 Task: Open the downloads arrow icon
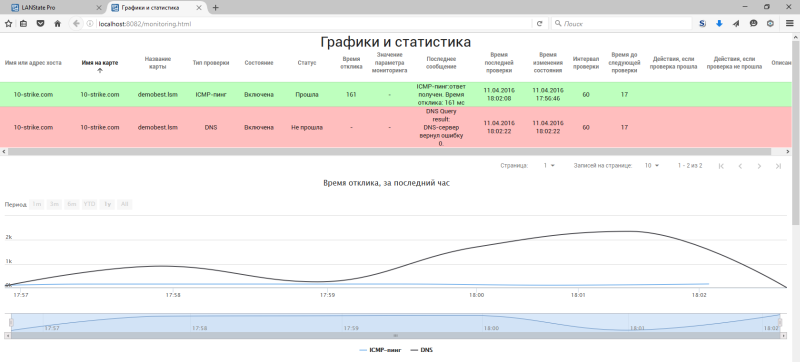719,23
